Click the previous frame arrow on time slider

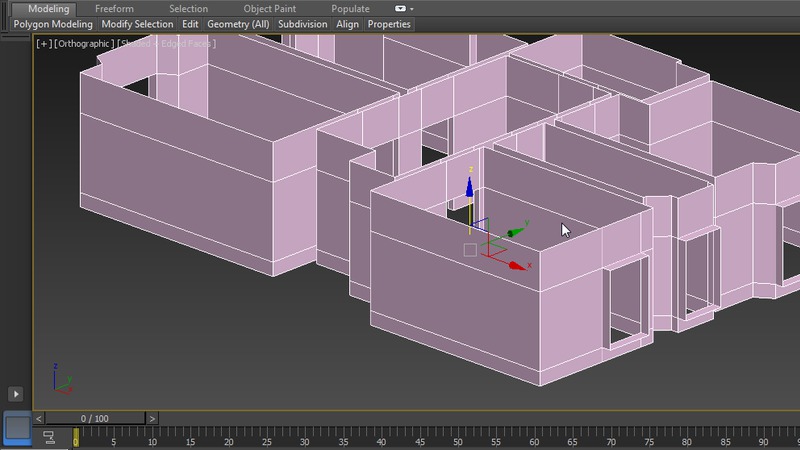[x=39, y=418]
